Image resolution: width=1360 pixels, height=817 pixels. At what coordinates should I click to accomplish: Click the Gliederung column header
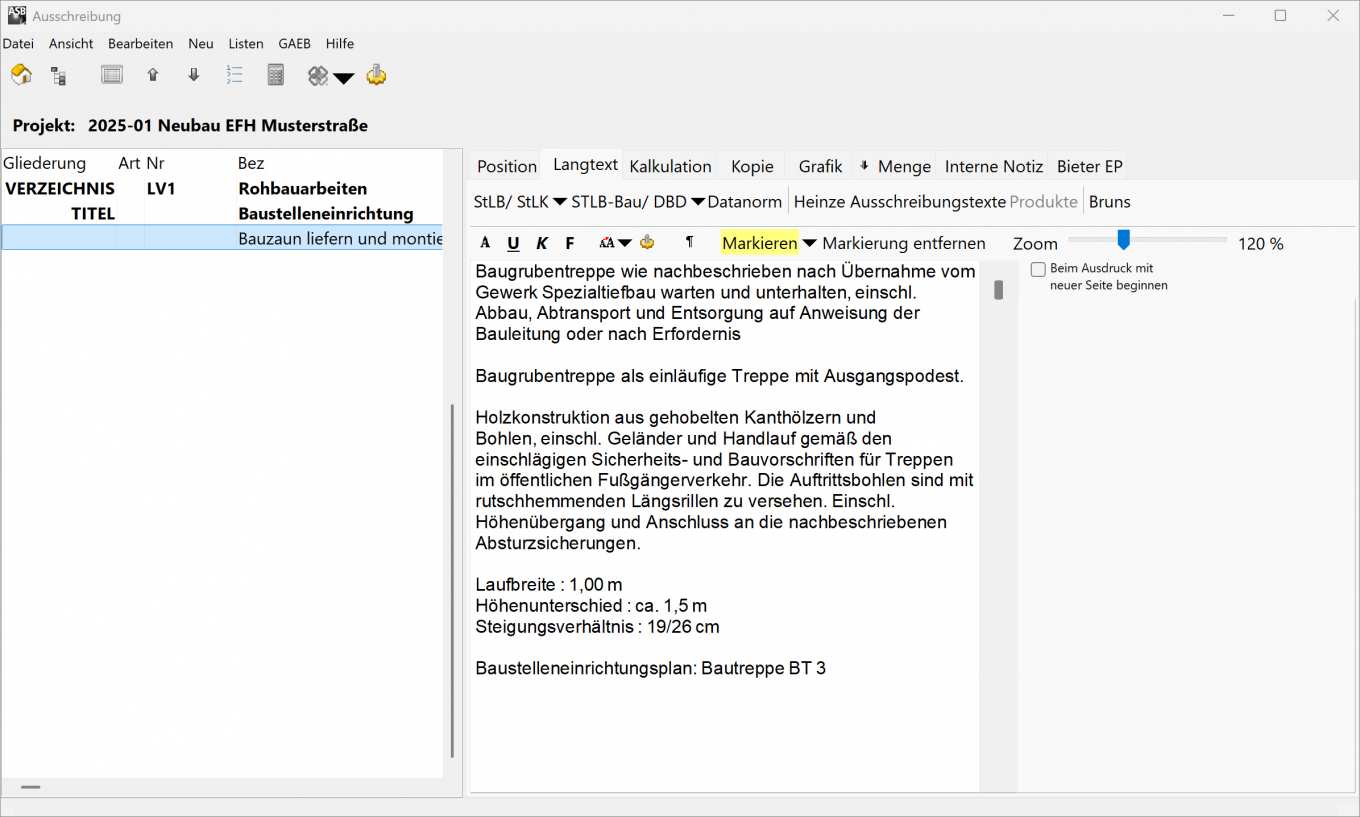click(45, 163)
